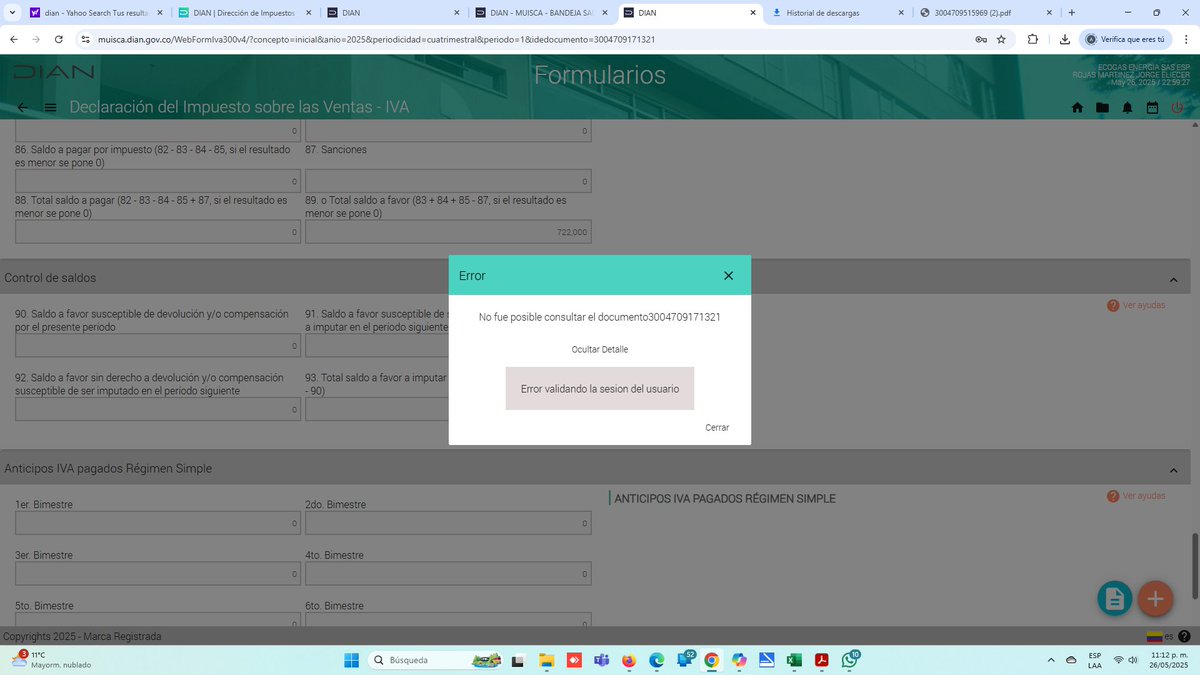Image resolution: width=1200 pixels, height=675 pixels.
Task: Click the red power logout icon
Action: pos(1177,108)
